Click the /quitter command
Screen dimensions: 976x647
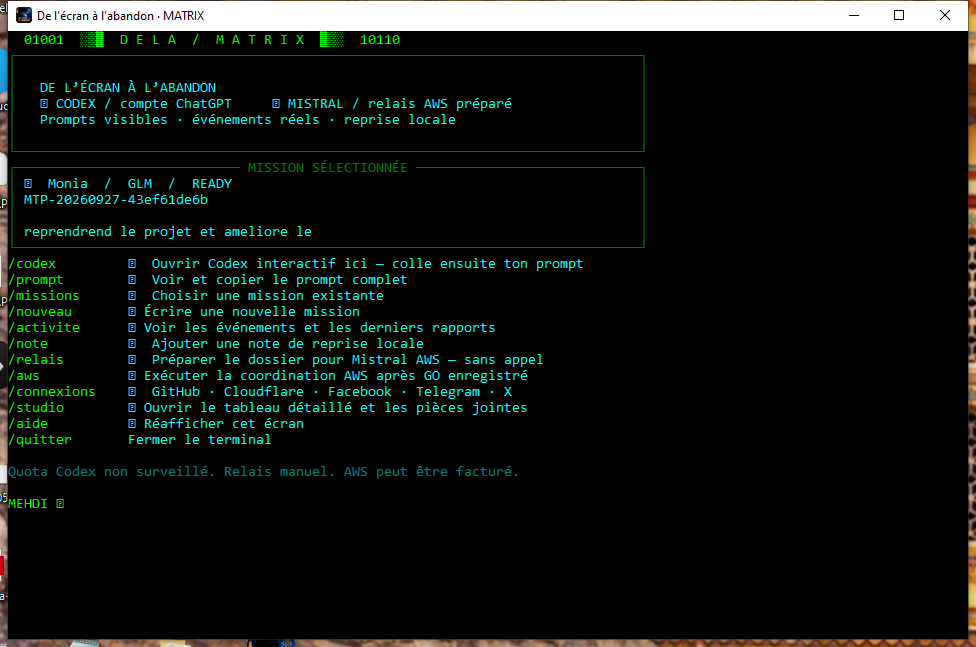tap(40, 440)
